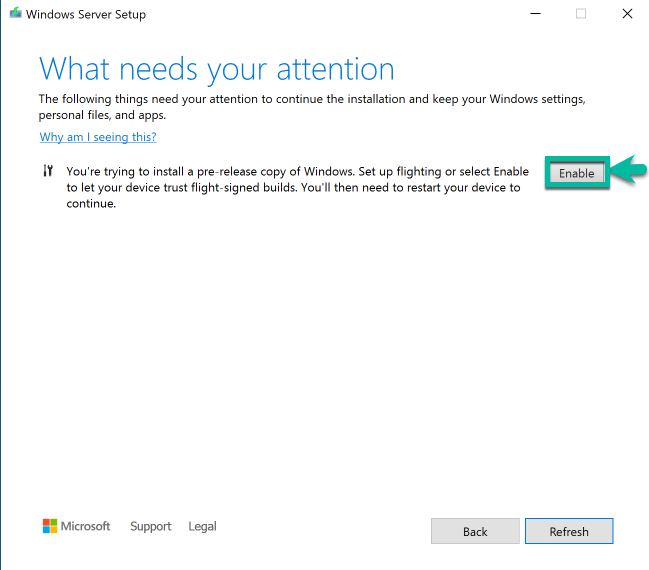Screen dimensions: 649x570
Task: Click the Refresh button
Action: [569, 531]
